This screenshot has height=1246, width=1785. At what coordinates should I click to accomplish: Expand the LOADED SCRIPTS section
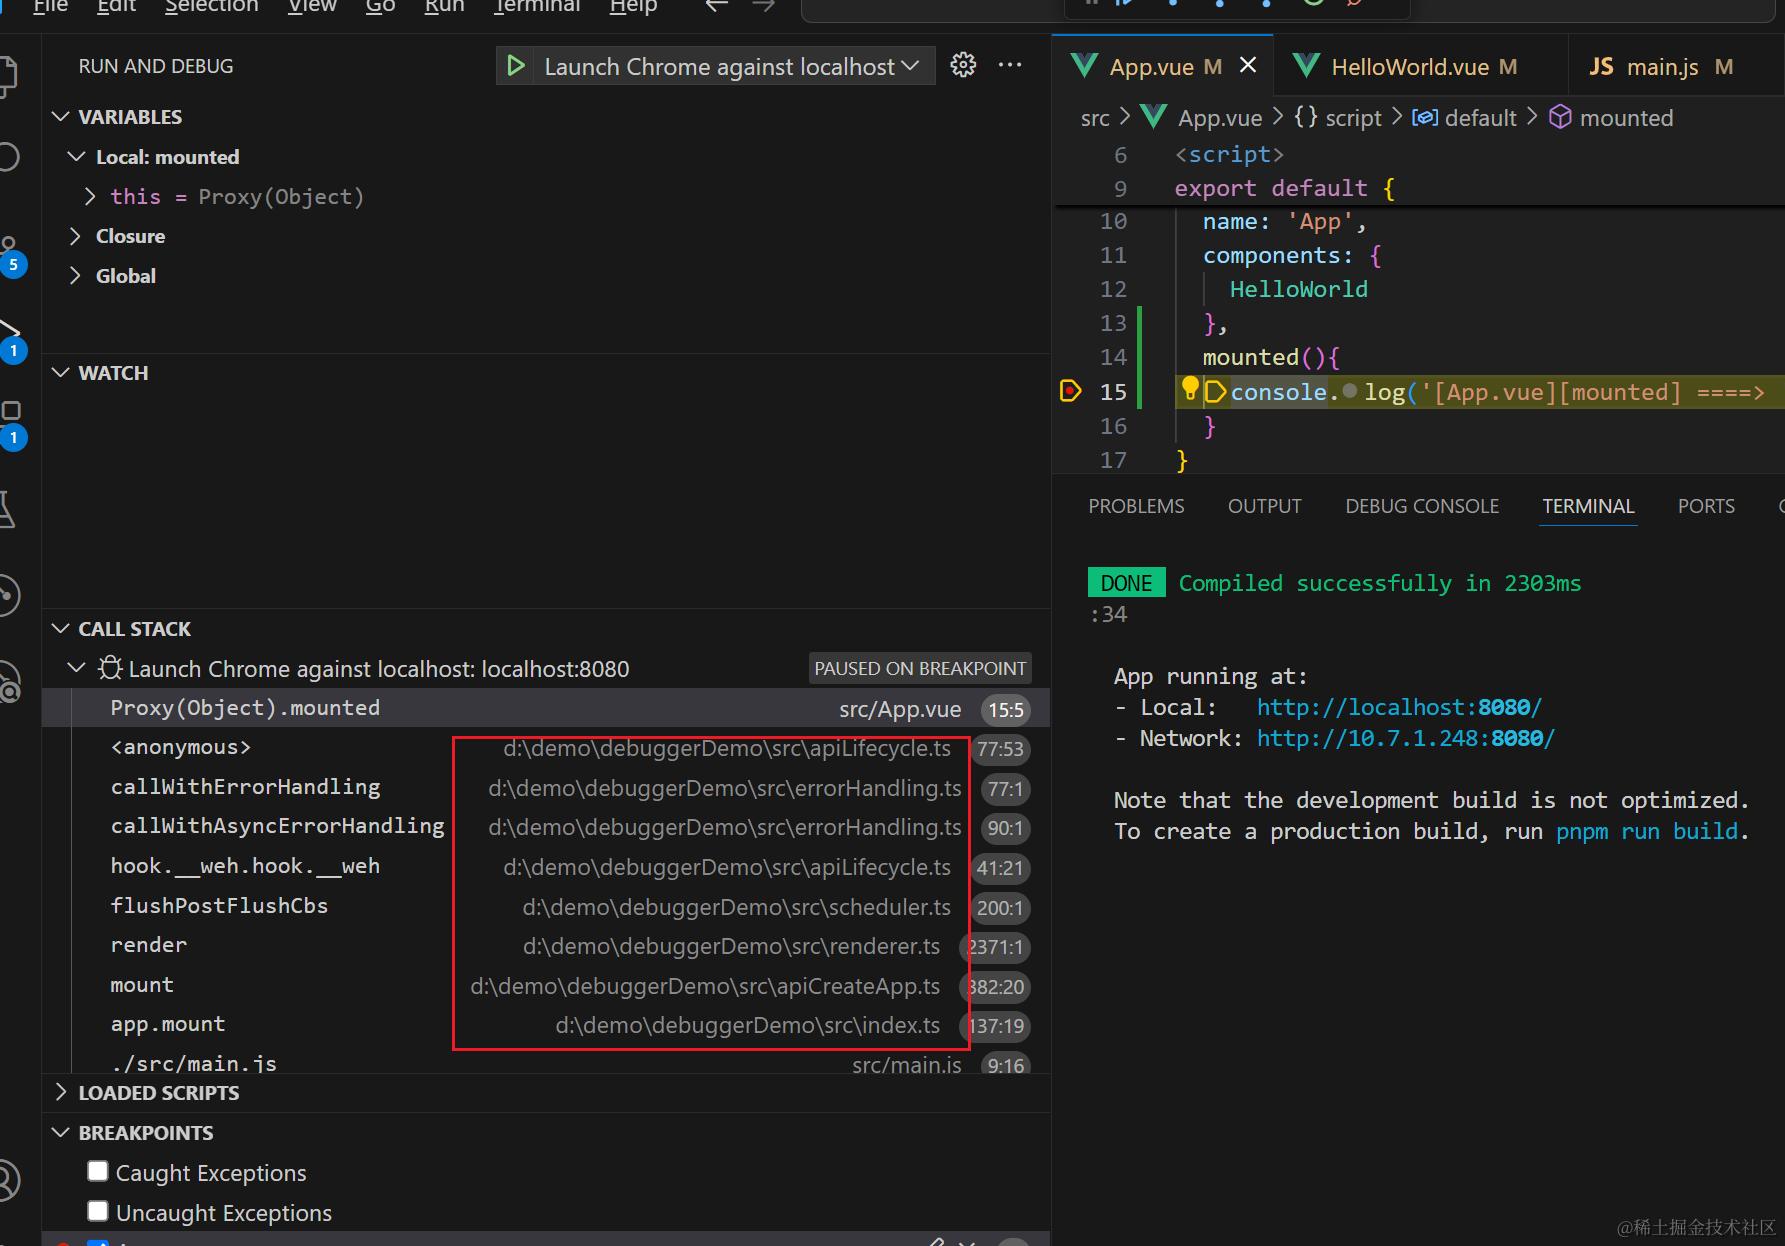click(x=61, y=1092)
